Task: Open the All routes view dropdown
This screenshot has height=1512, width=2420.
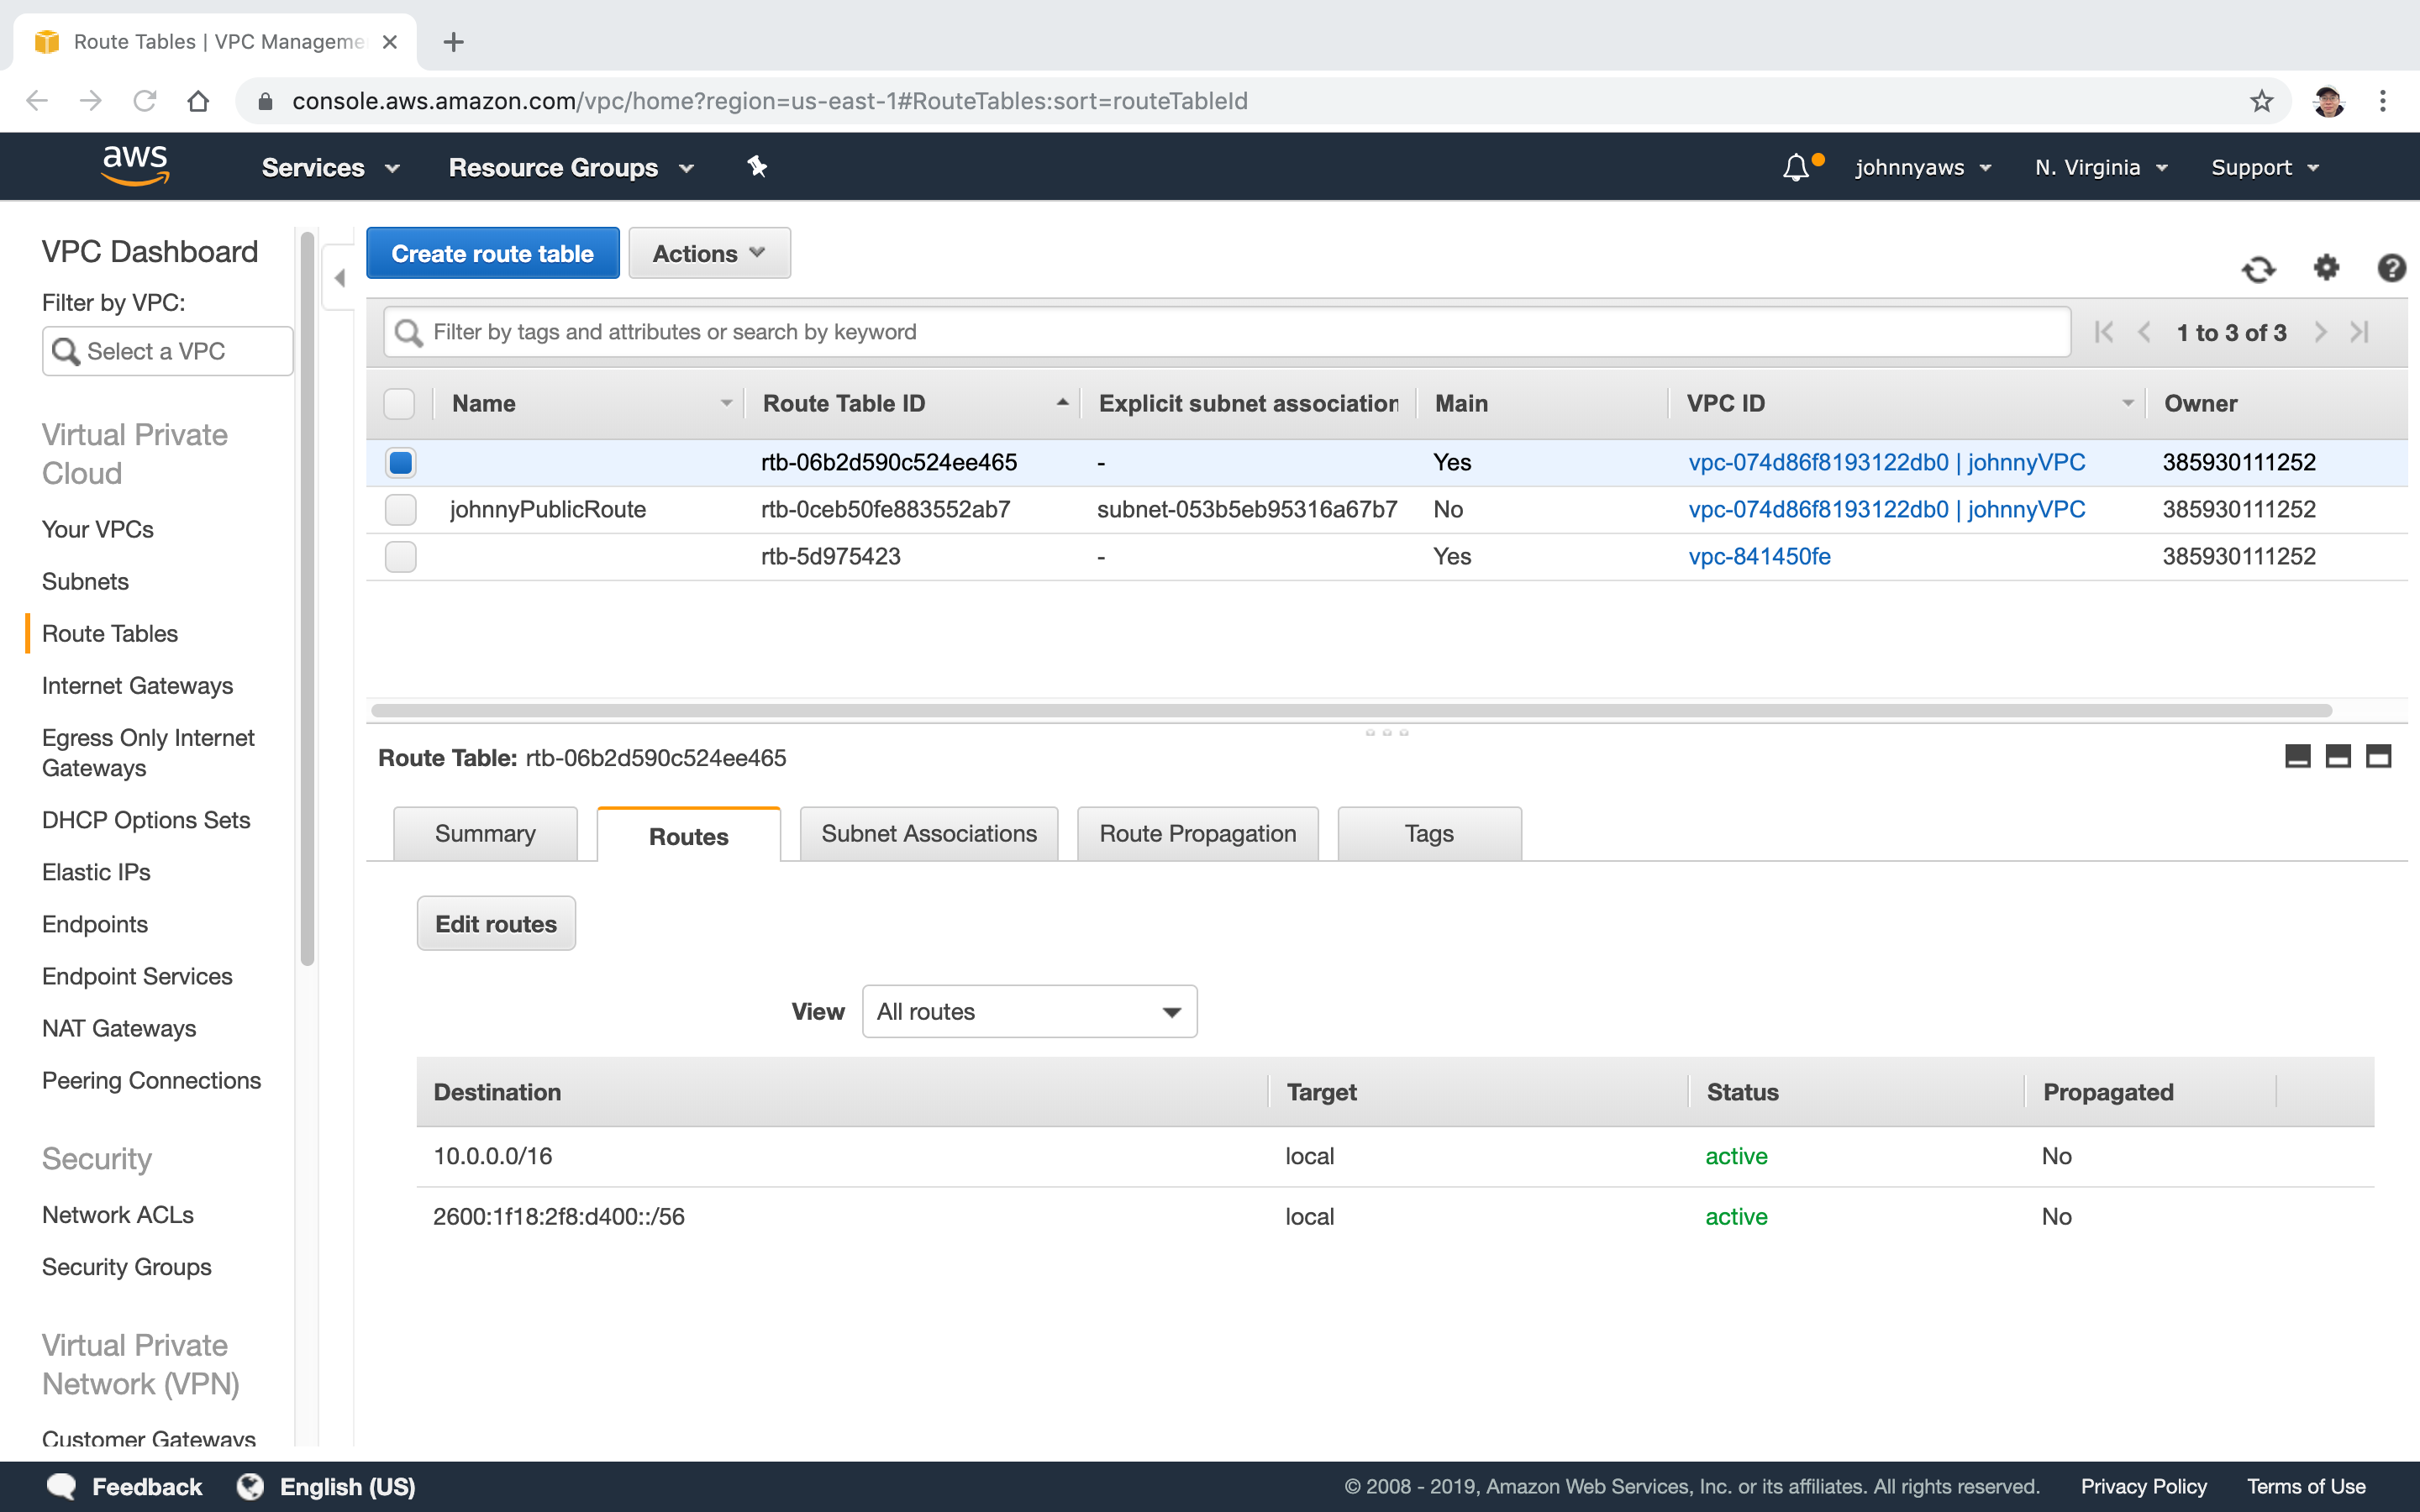Action: [x=1029, y=1011]
